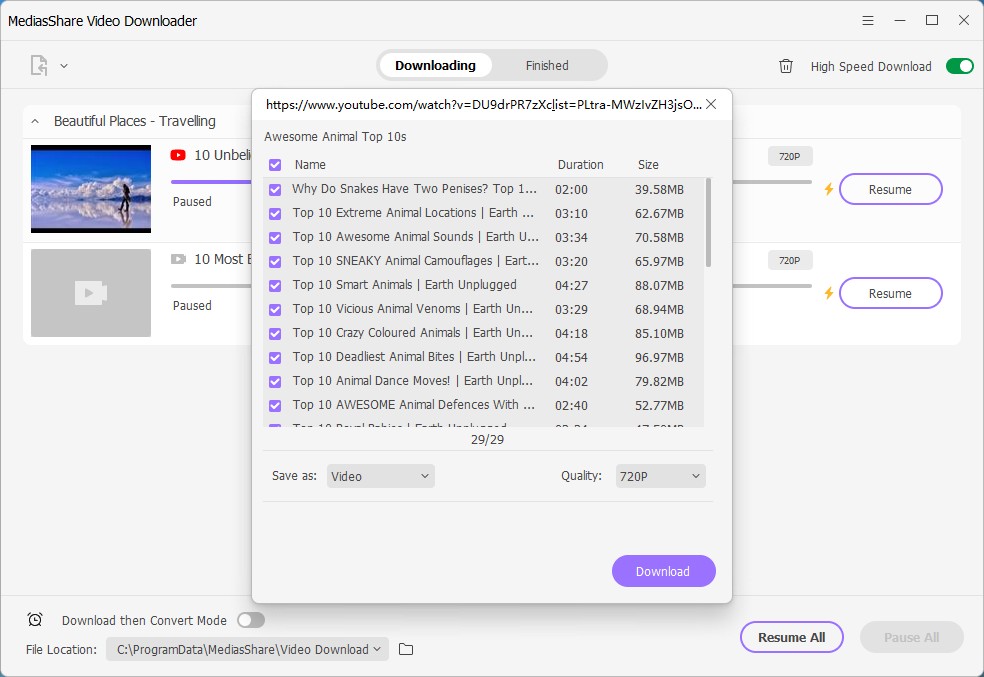This screenshot has height=677, width=984.
Task: Click the hamburger menu icon in title bar
Action: point(866,20)
